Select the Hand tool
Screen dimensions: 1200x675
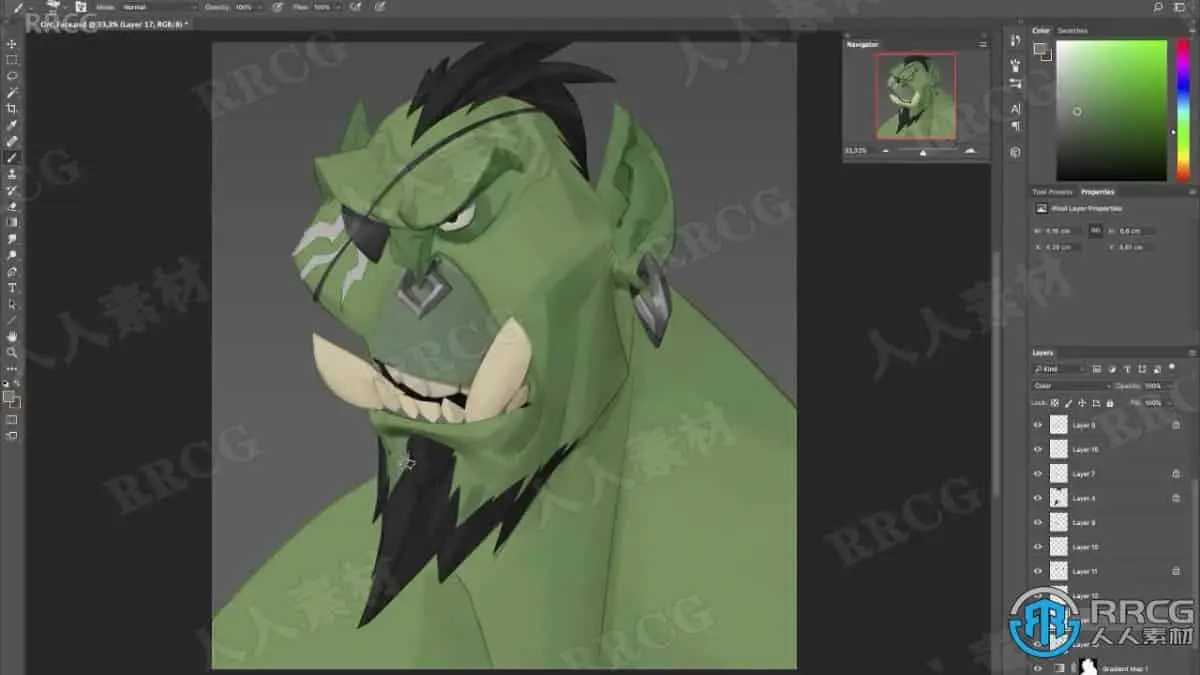tap(12, 336)
